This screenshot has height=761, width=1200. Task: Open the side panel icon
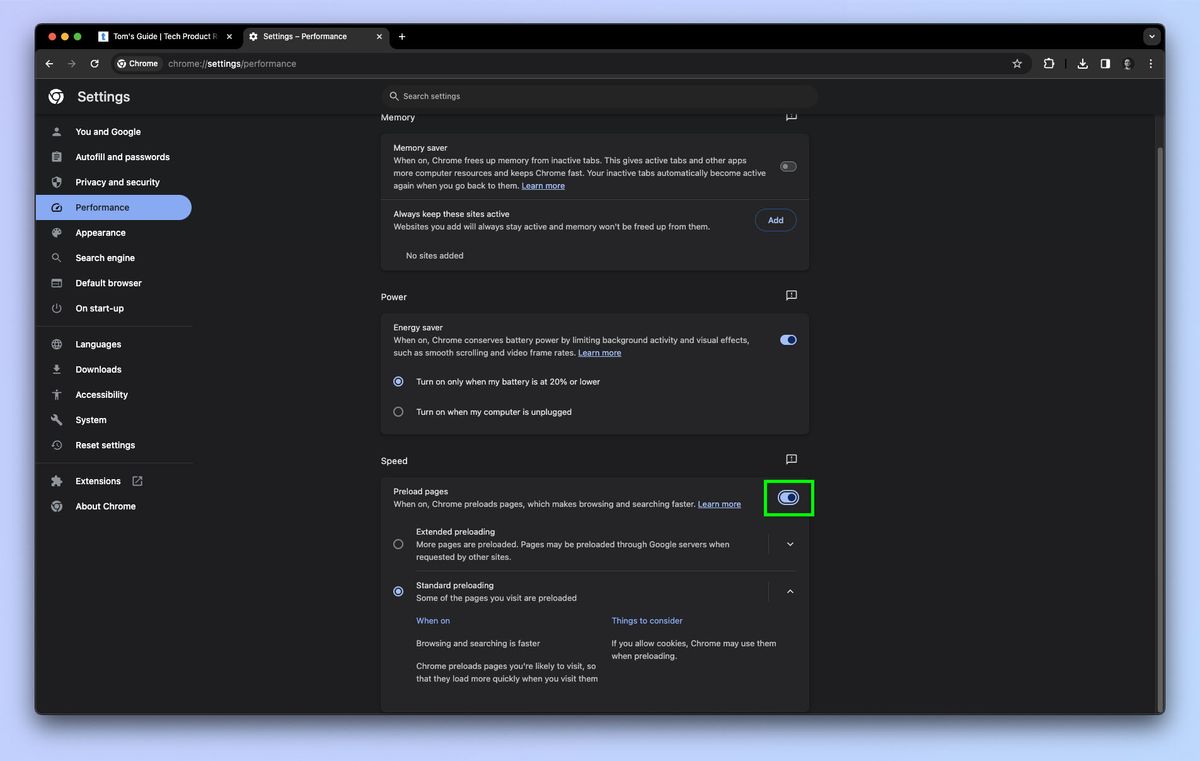(x=1104, y=63)
